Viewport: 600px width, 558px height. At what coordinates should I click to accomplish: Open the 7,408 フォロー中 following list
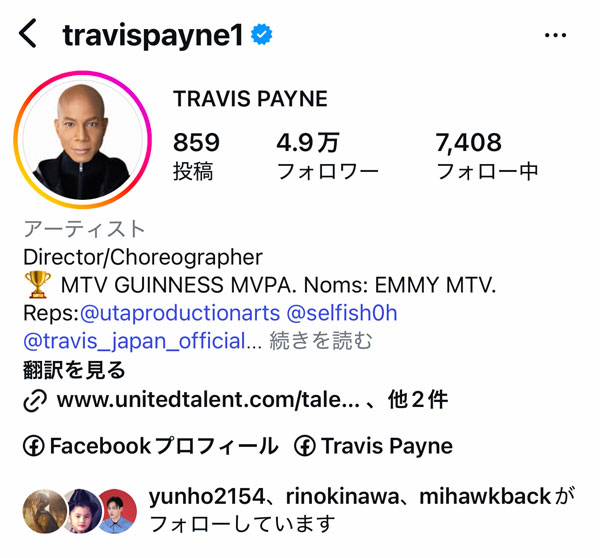[487, 156]
